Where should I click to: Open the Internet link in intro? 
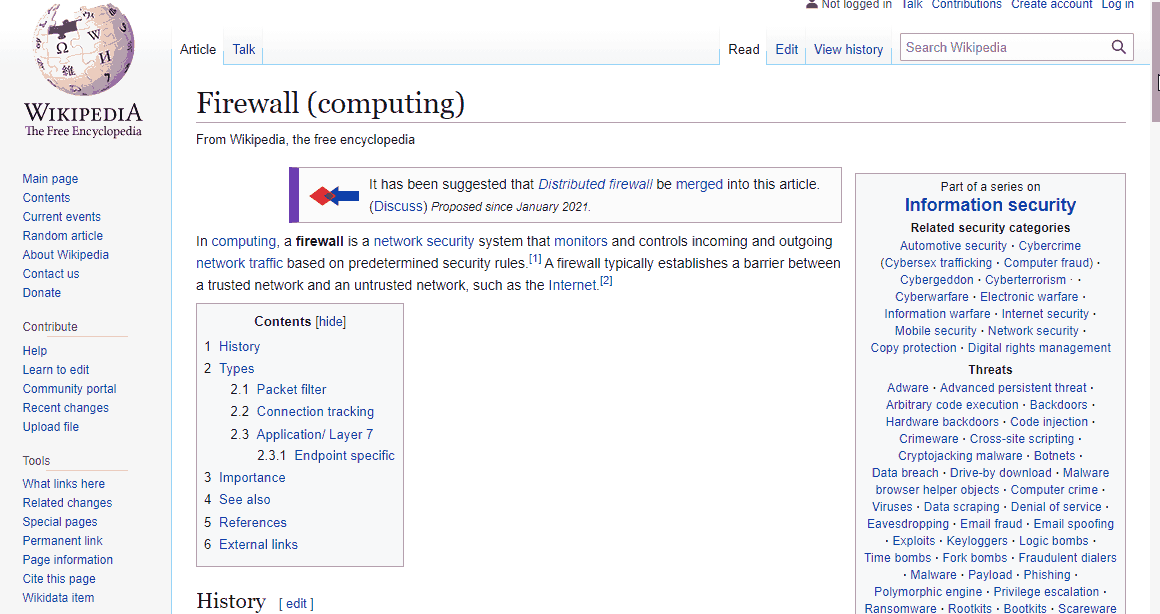573,286
